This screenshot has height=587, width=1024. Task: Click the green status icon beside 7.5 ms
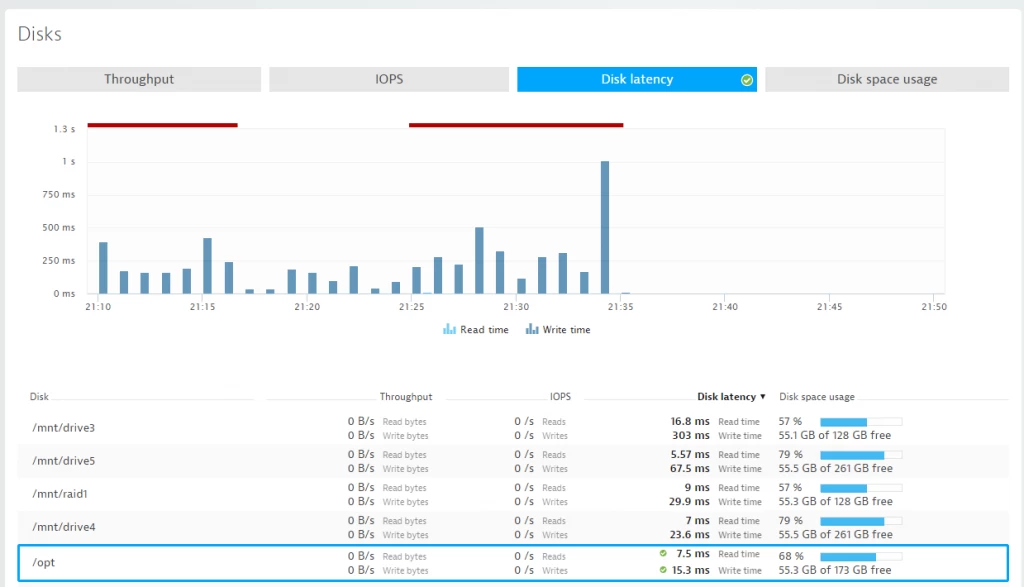(x=663, y=553)
